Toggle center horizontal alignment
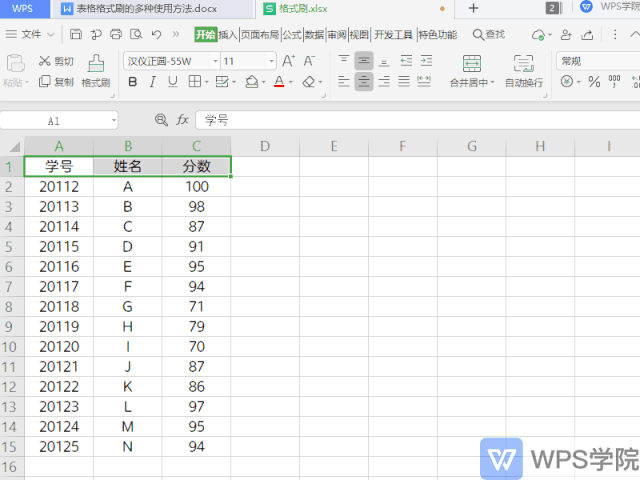Viewport: 640px width, 480px height. [364, 82]
